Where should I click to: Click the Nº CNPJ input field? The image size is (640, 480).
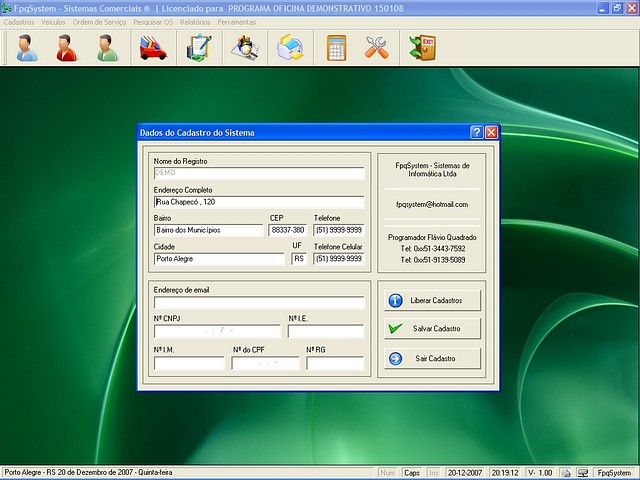pyautogui.click(x=217, y=331)
